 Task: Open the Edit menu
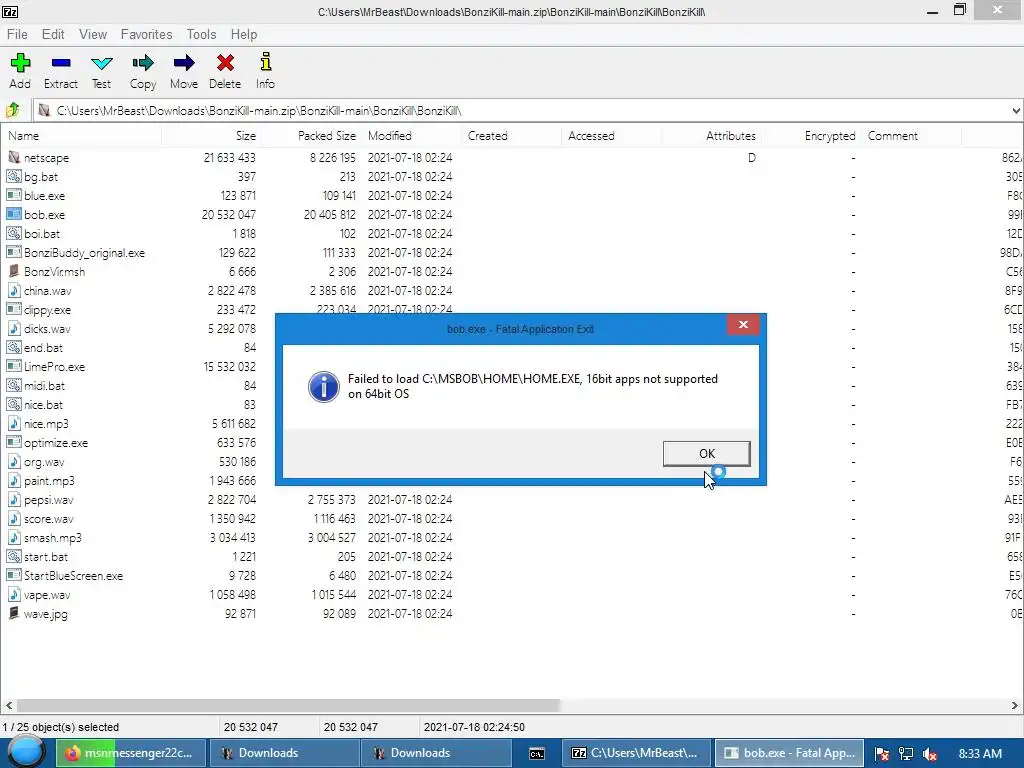[53, 34]
